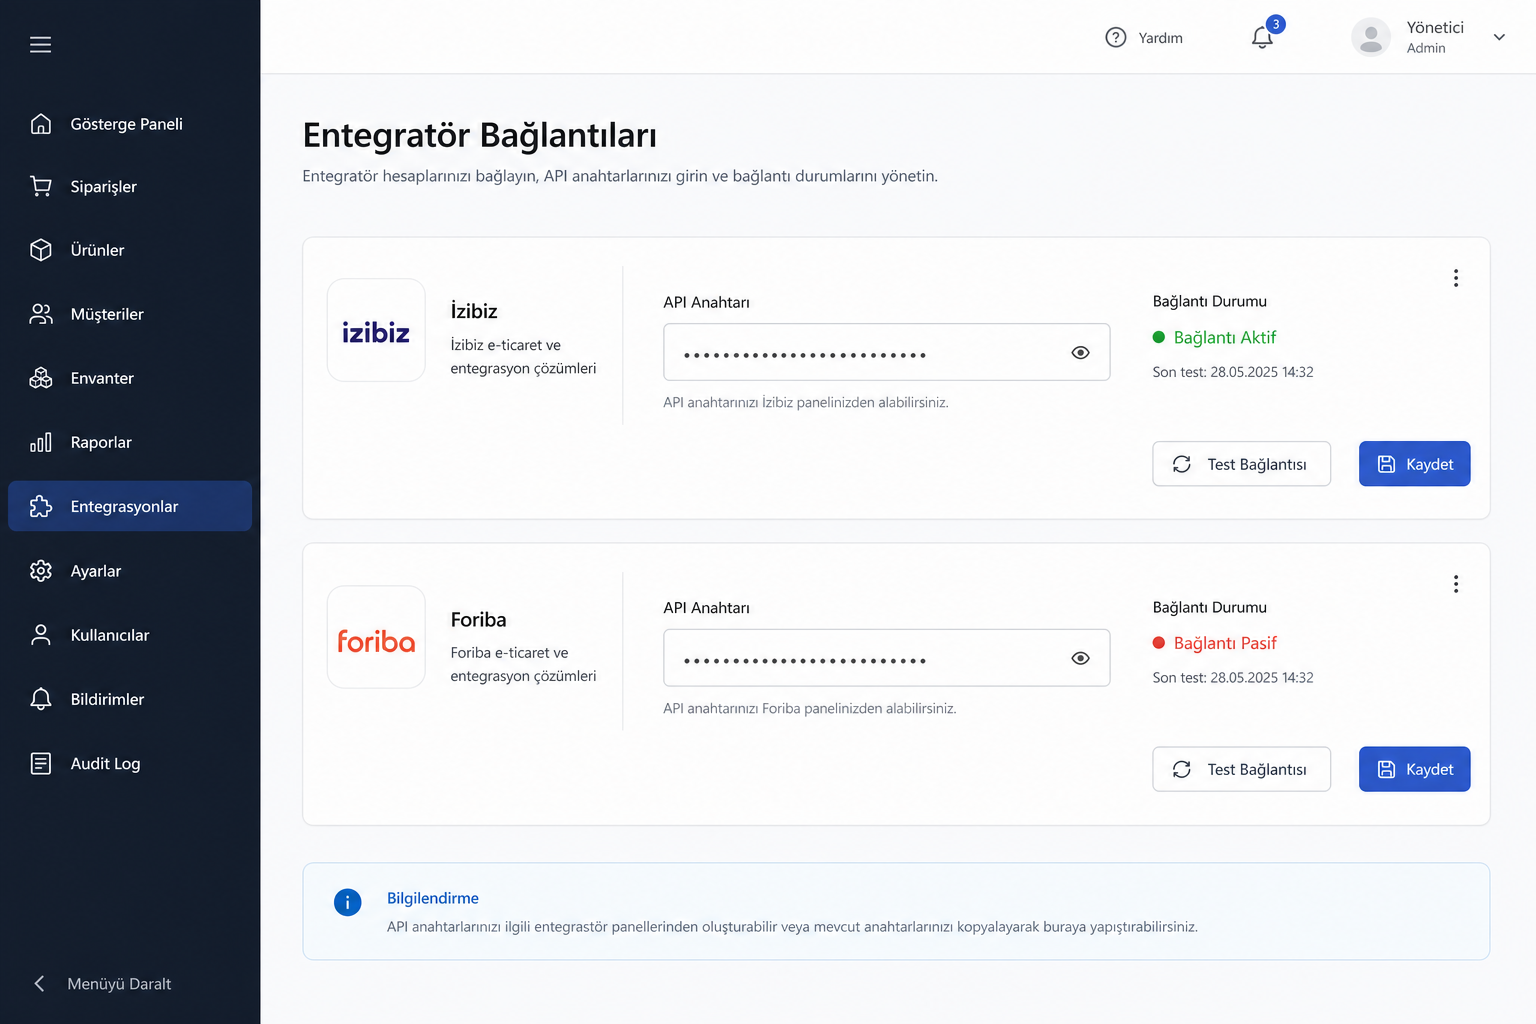Reveal the Foriba API key with eye icon
Image resolution: width=1536 pixels, height=1024 pixels.
coord(1080,658)
